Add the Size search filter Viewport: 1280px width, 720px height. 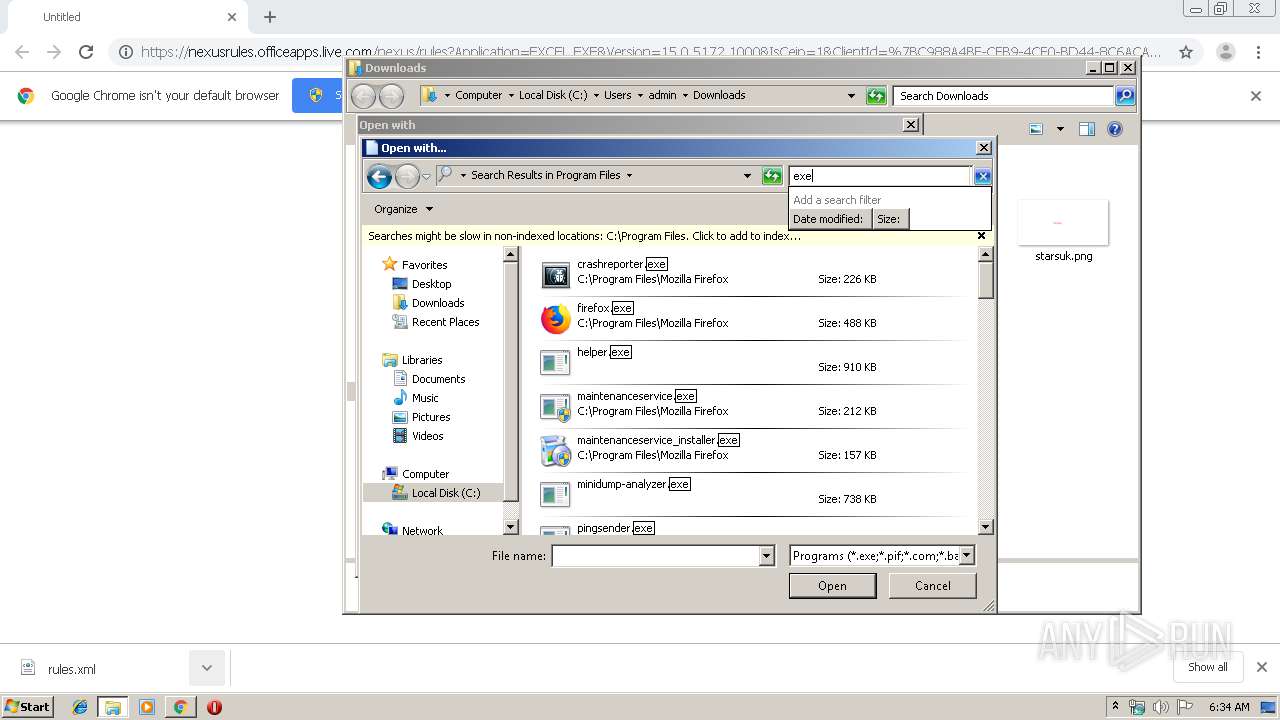click(x=889, y=219)
